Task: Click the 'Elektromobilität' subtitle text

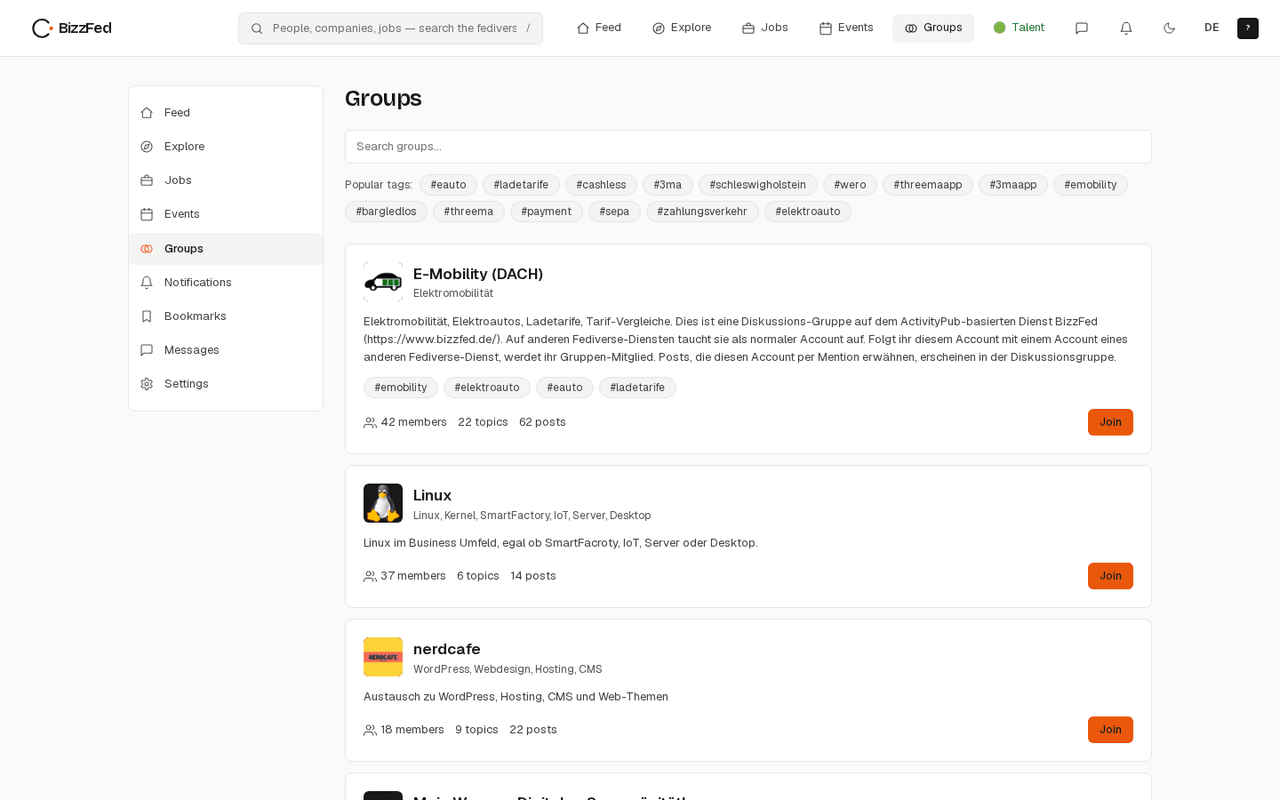Action: [x=453, y=294]
